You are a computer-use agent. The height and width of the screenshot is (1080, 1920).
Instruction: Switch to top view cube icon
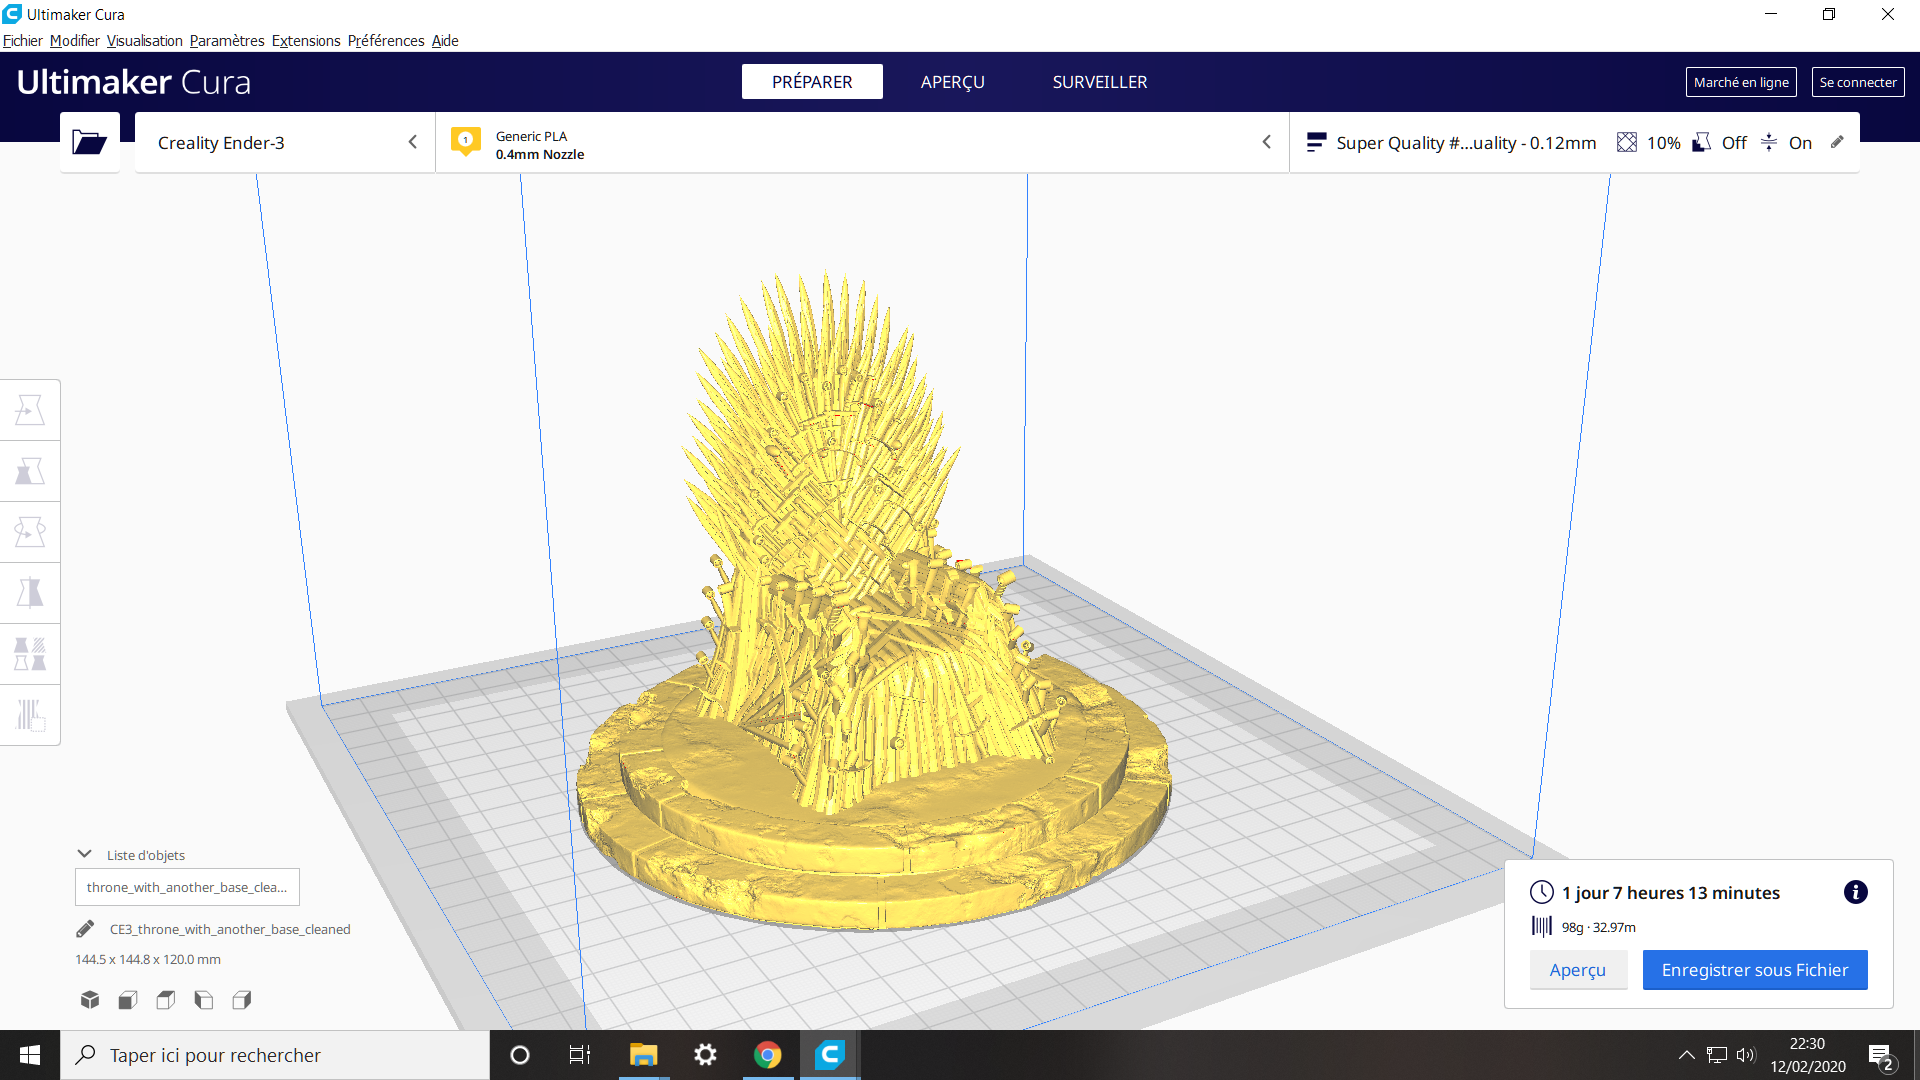[x=166, y=1000]
